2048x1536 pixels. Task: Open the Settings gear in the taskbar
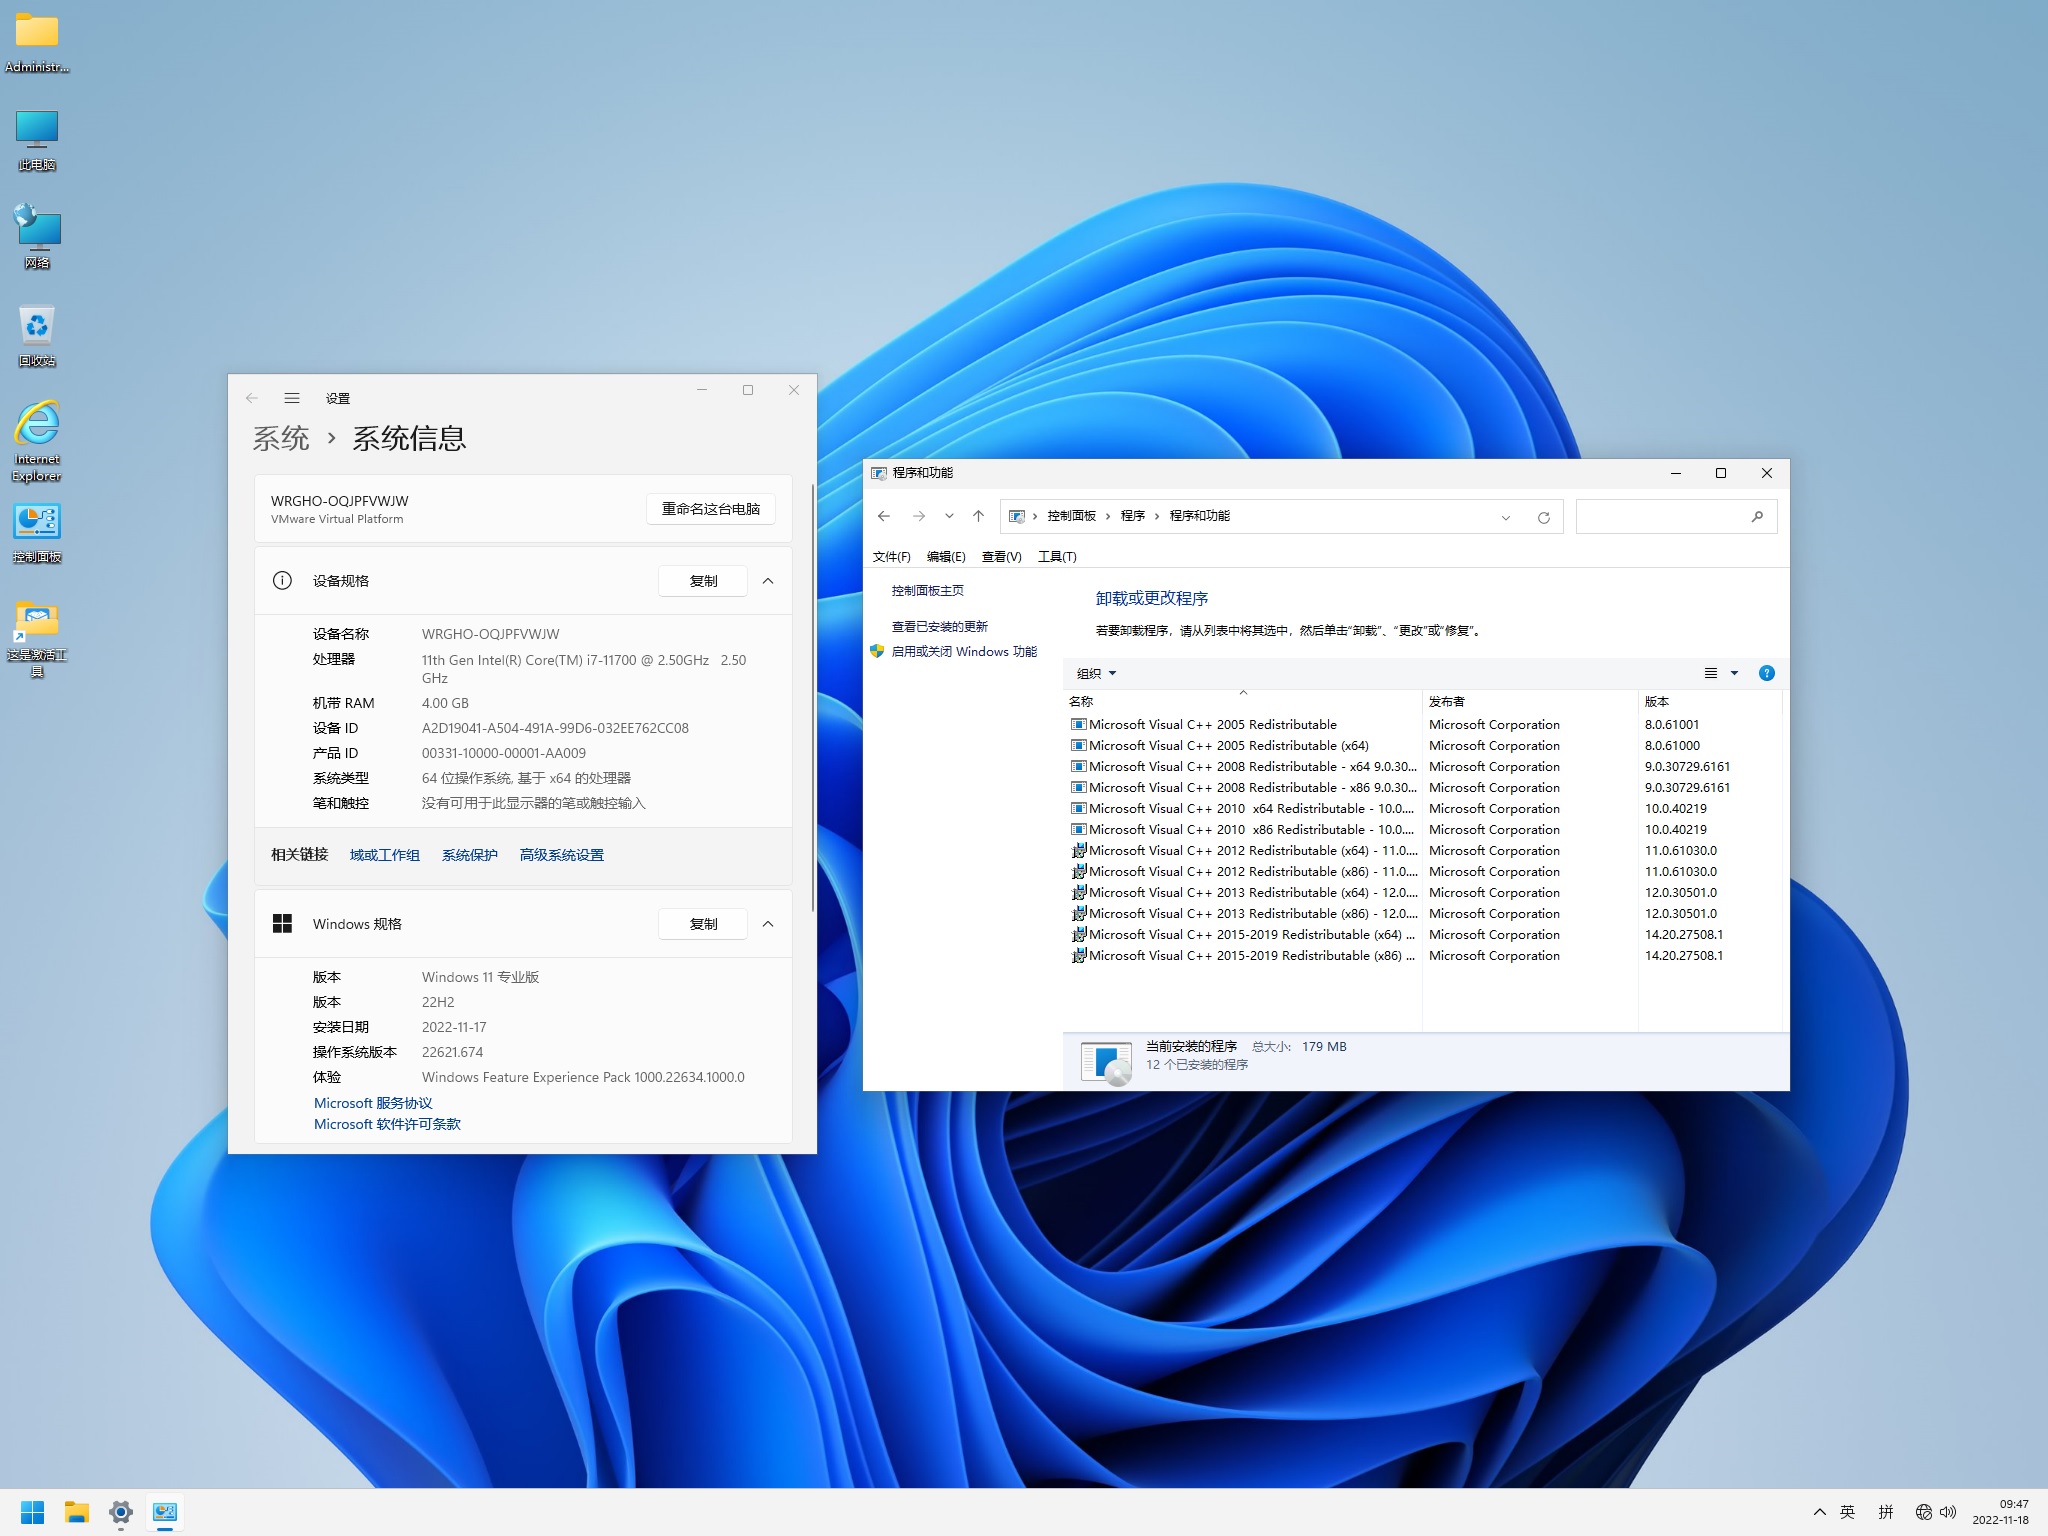[x=121, y=1511]
